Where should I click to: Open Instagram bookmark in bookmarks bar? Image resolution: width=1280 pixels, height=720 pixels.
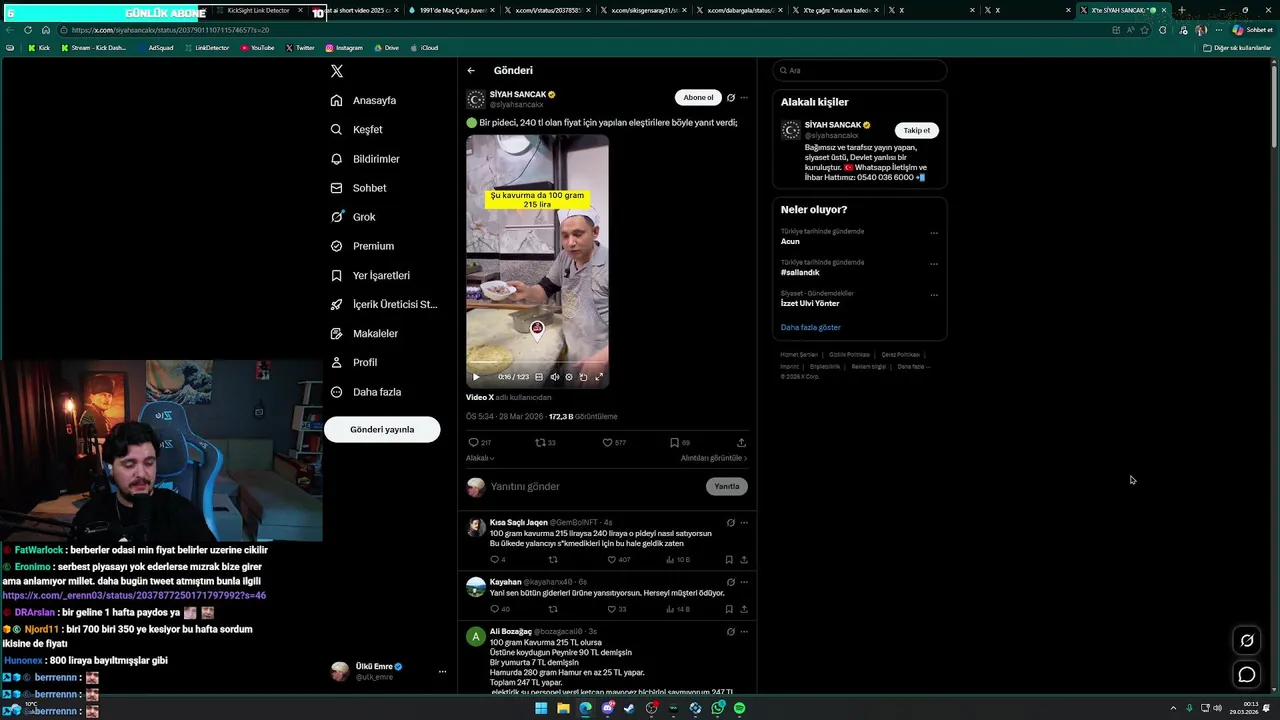[x=344, y=48]
